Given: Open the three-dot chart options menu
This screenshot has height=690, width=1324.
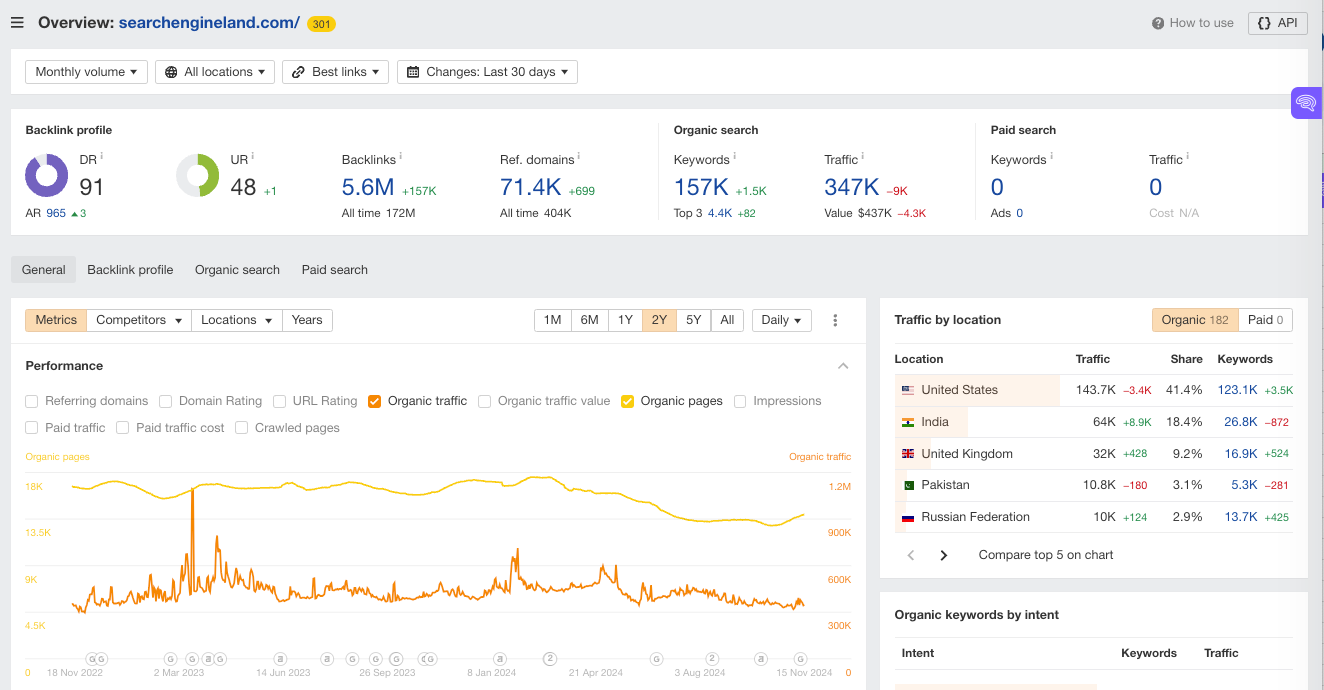Looking at the screenshot, I should click(835, 320).
